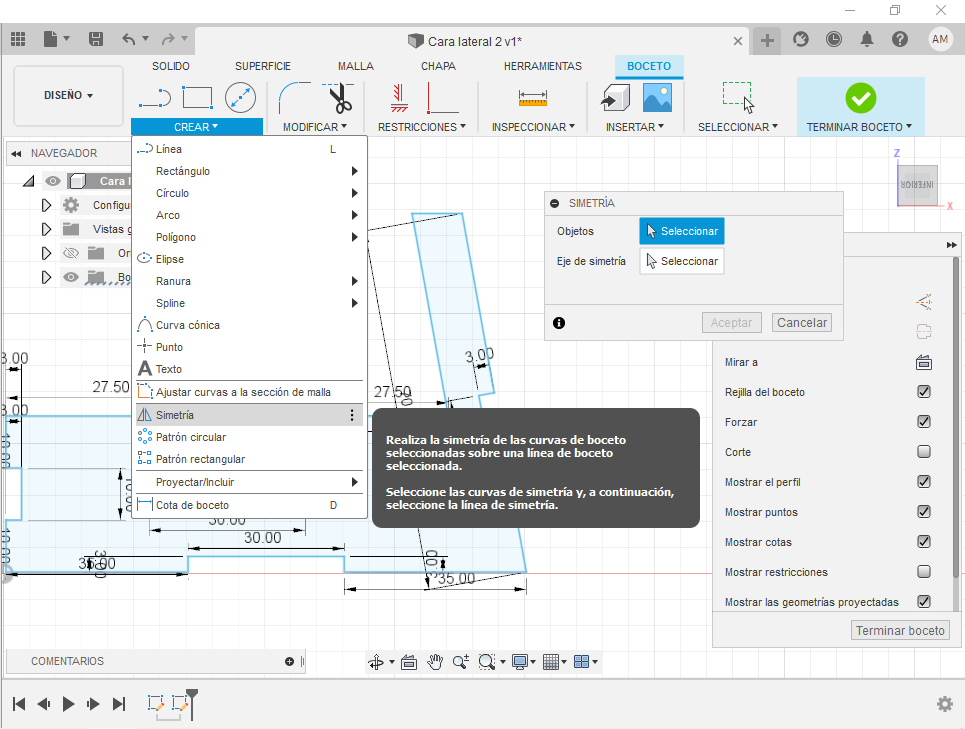Open the job status clock icon

click(833, 39)
